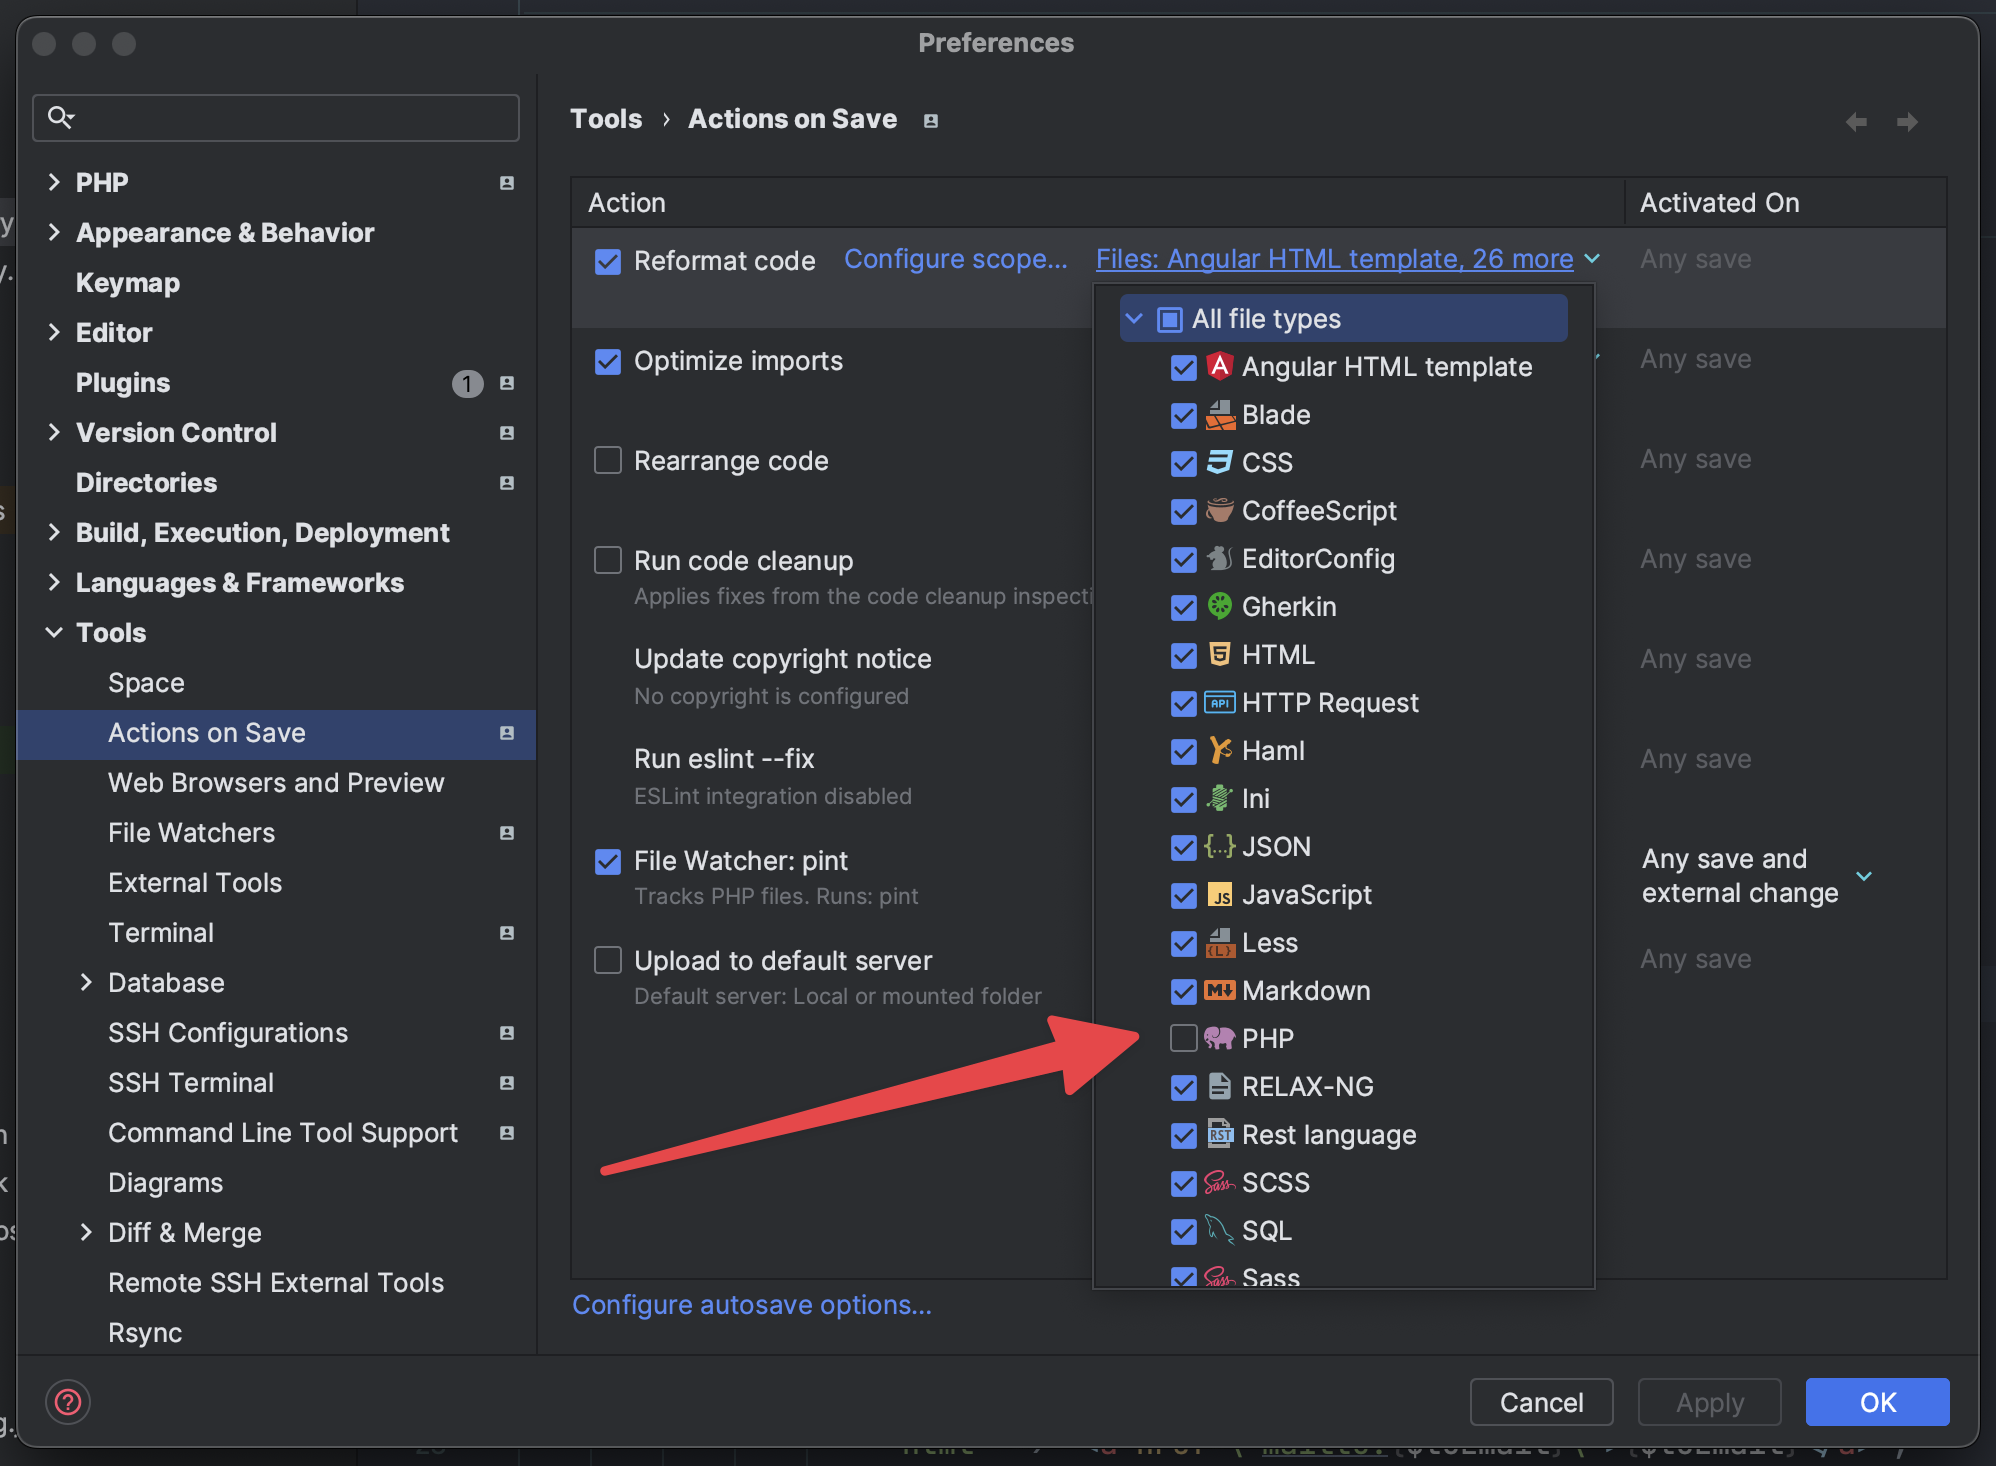Screen dimensions: 1996x1466
Task: Open the File Watcher activation dropdown
Action: [1863, 876]
